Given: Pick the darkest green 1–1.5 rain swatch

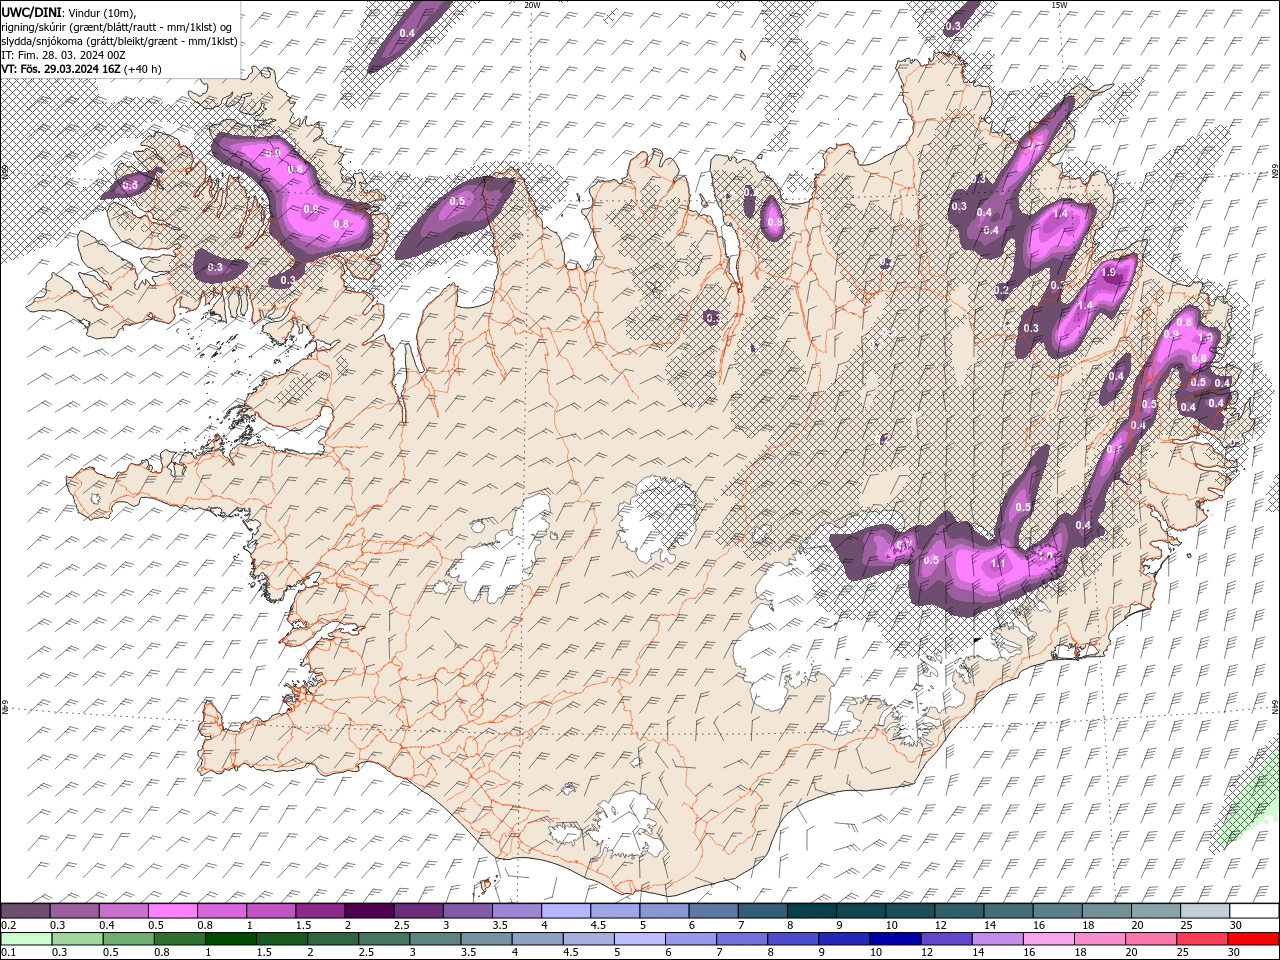Looking at the screenshot, I should (x=231, y=939).
